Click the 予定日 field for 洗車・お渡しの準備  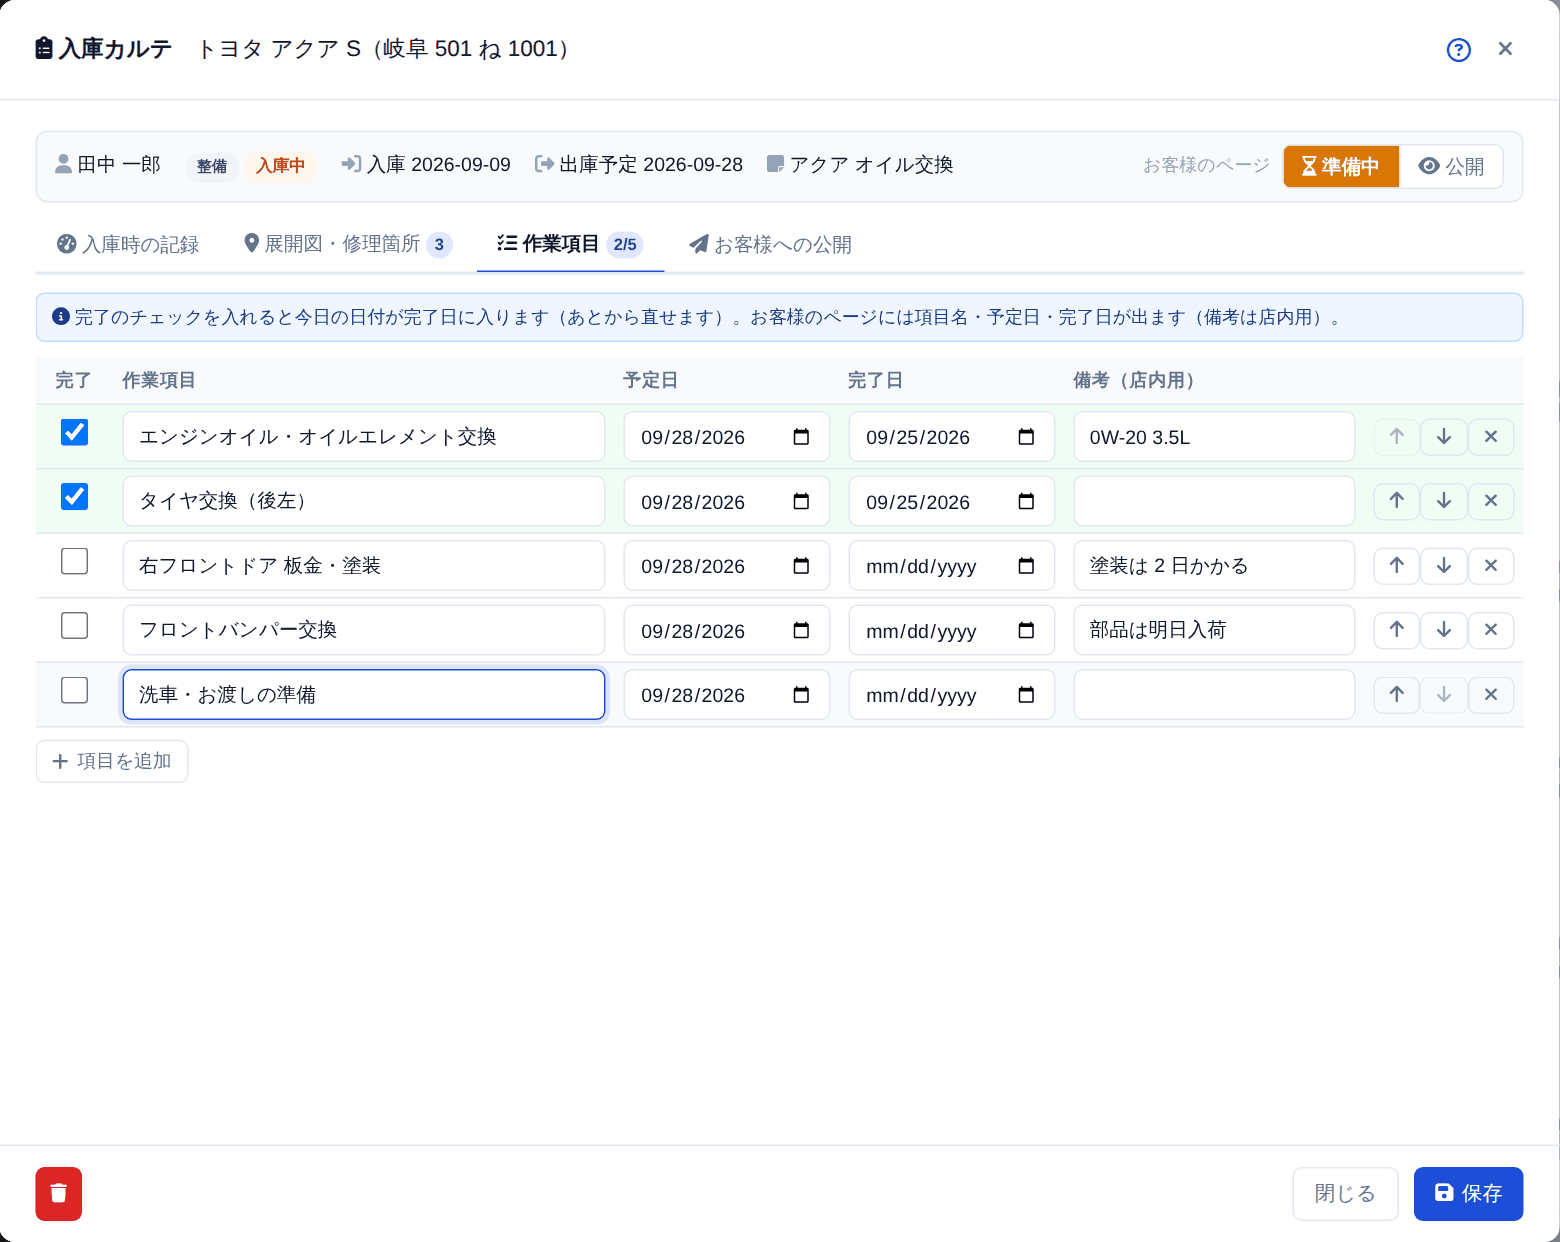point(727,695)
